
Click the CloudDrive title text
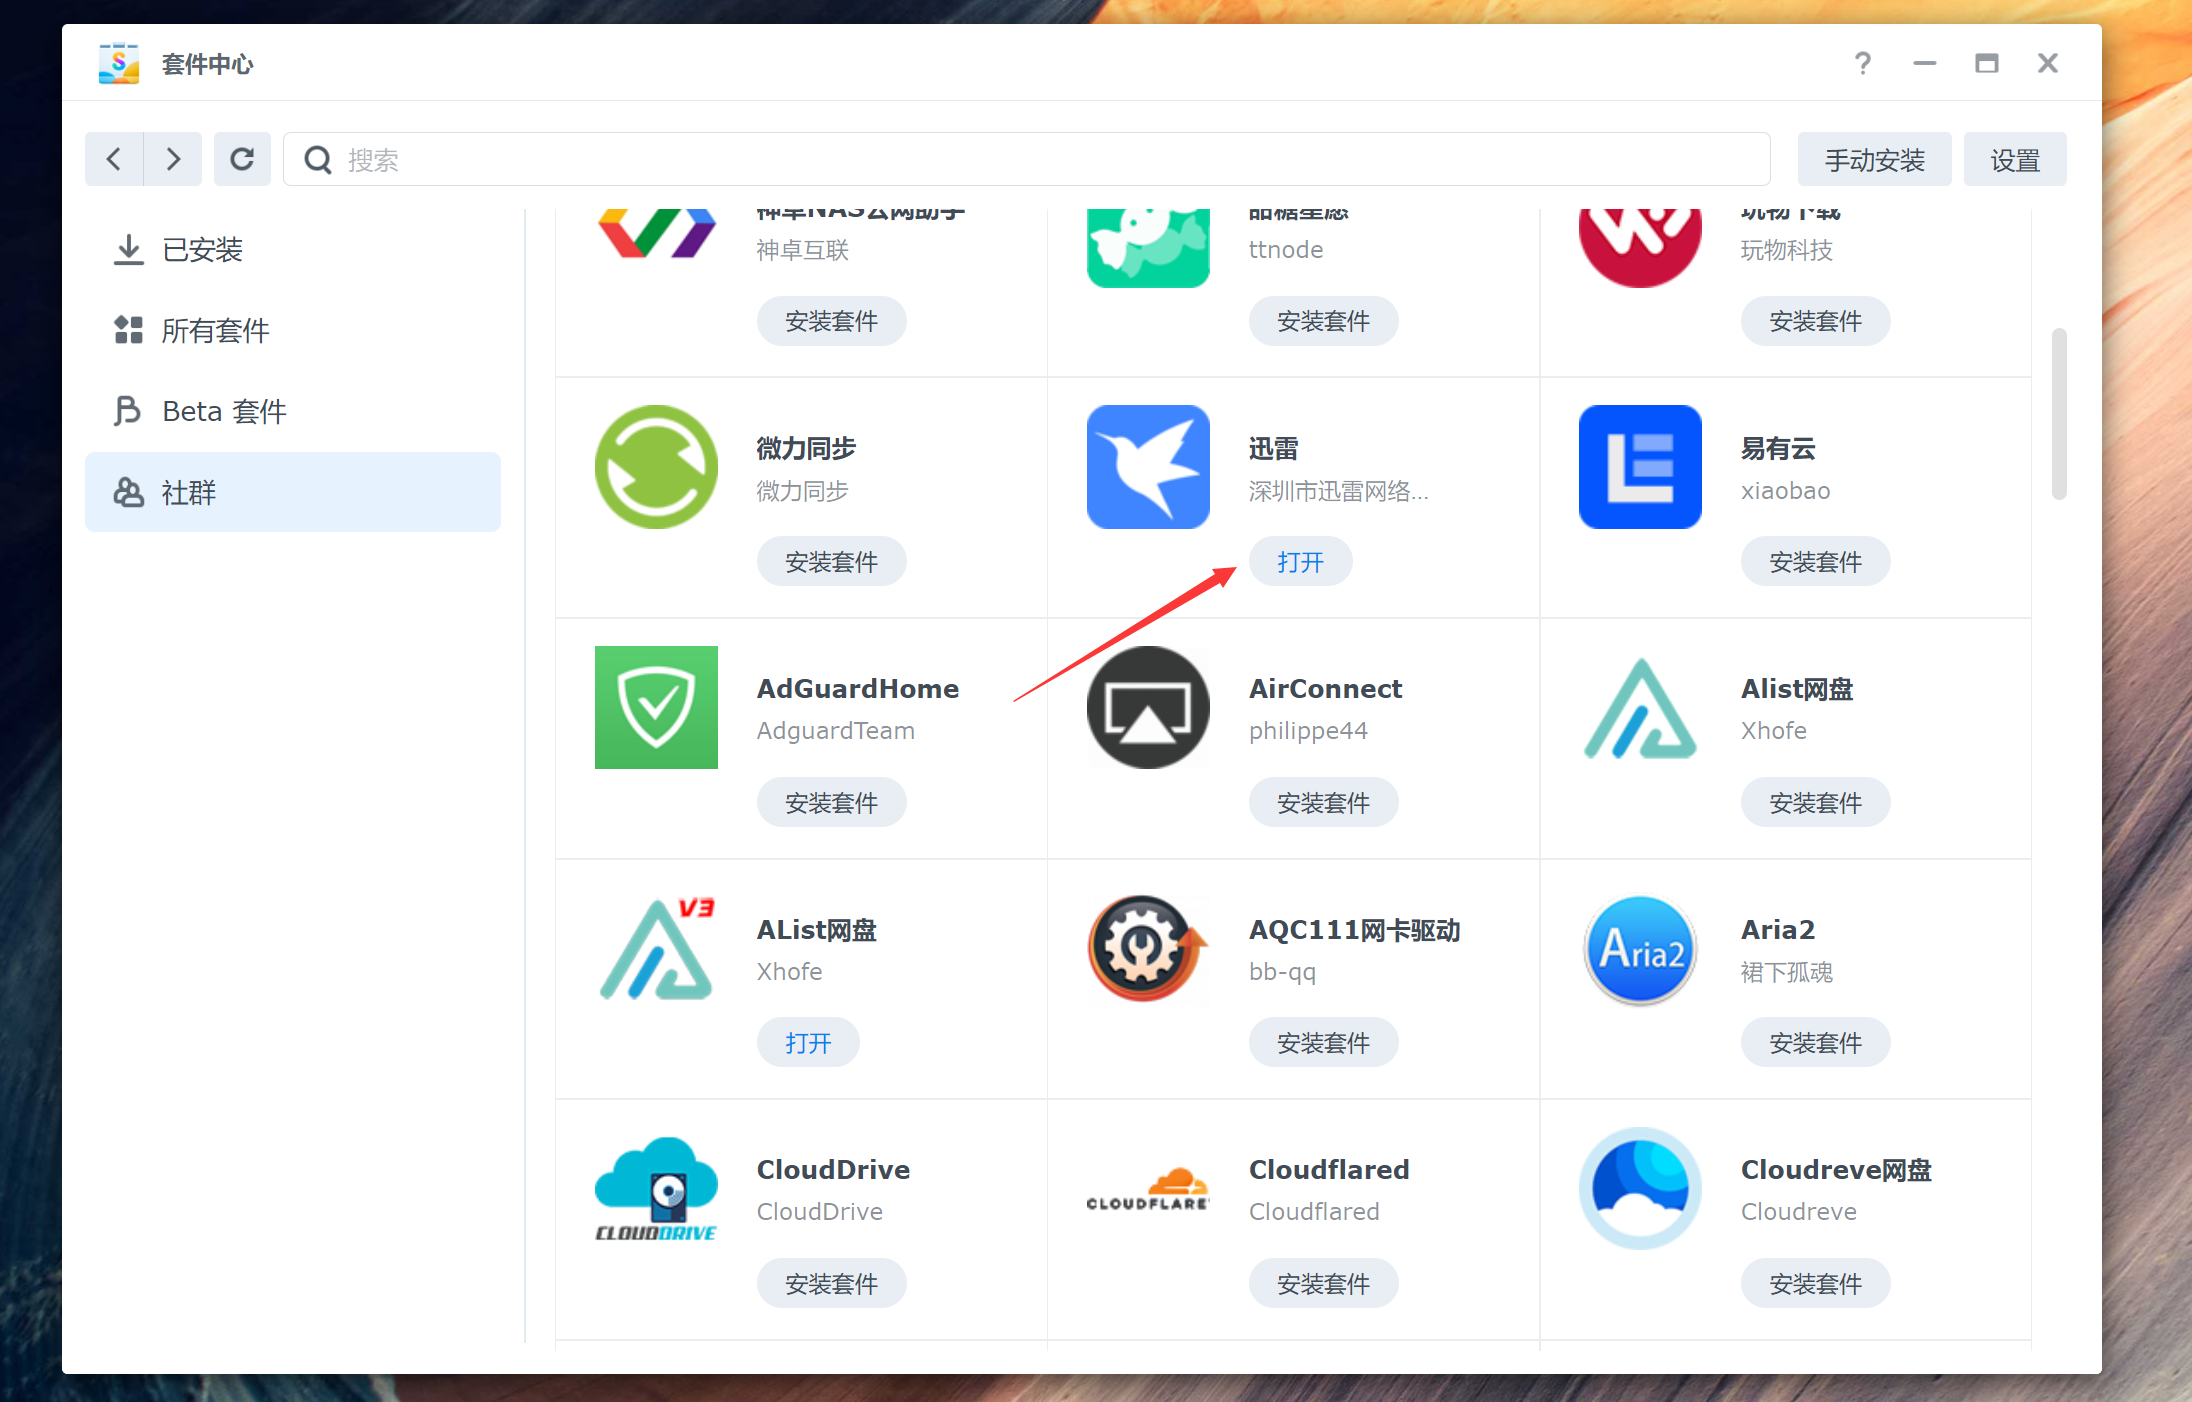(x=833, y=1170)
